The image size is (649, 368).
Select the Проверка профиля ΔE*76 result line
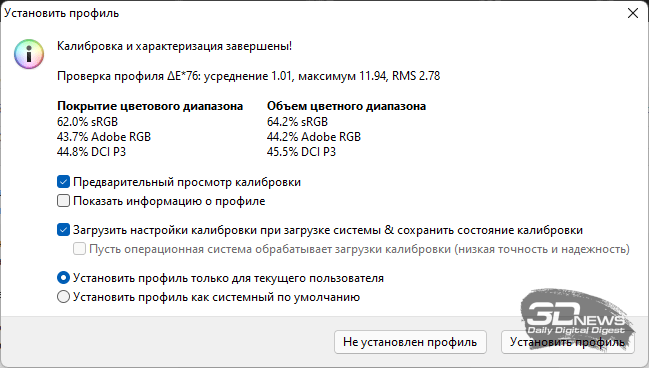point(248,76)
